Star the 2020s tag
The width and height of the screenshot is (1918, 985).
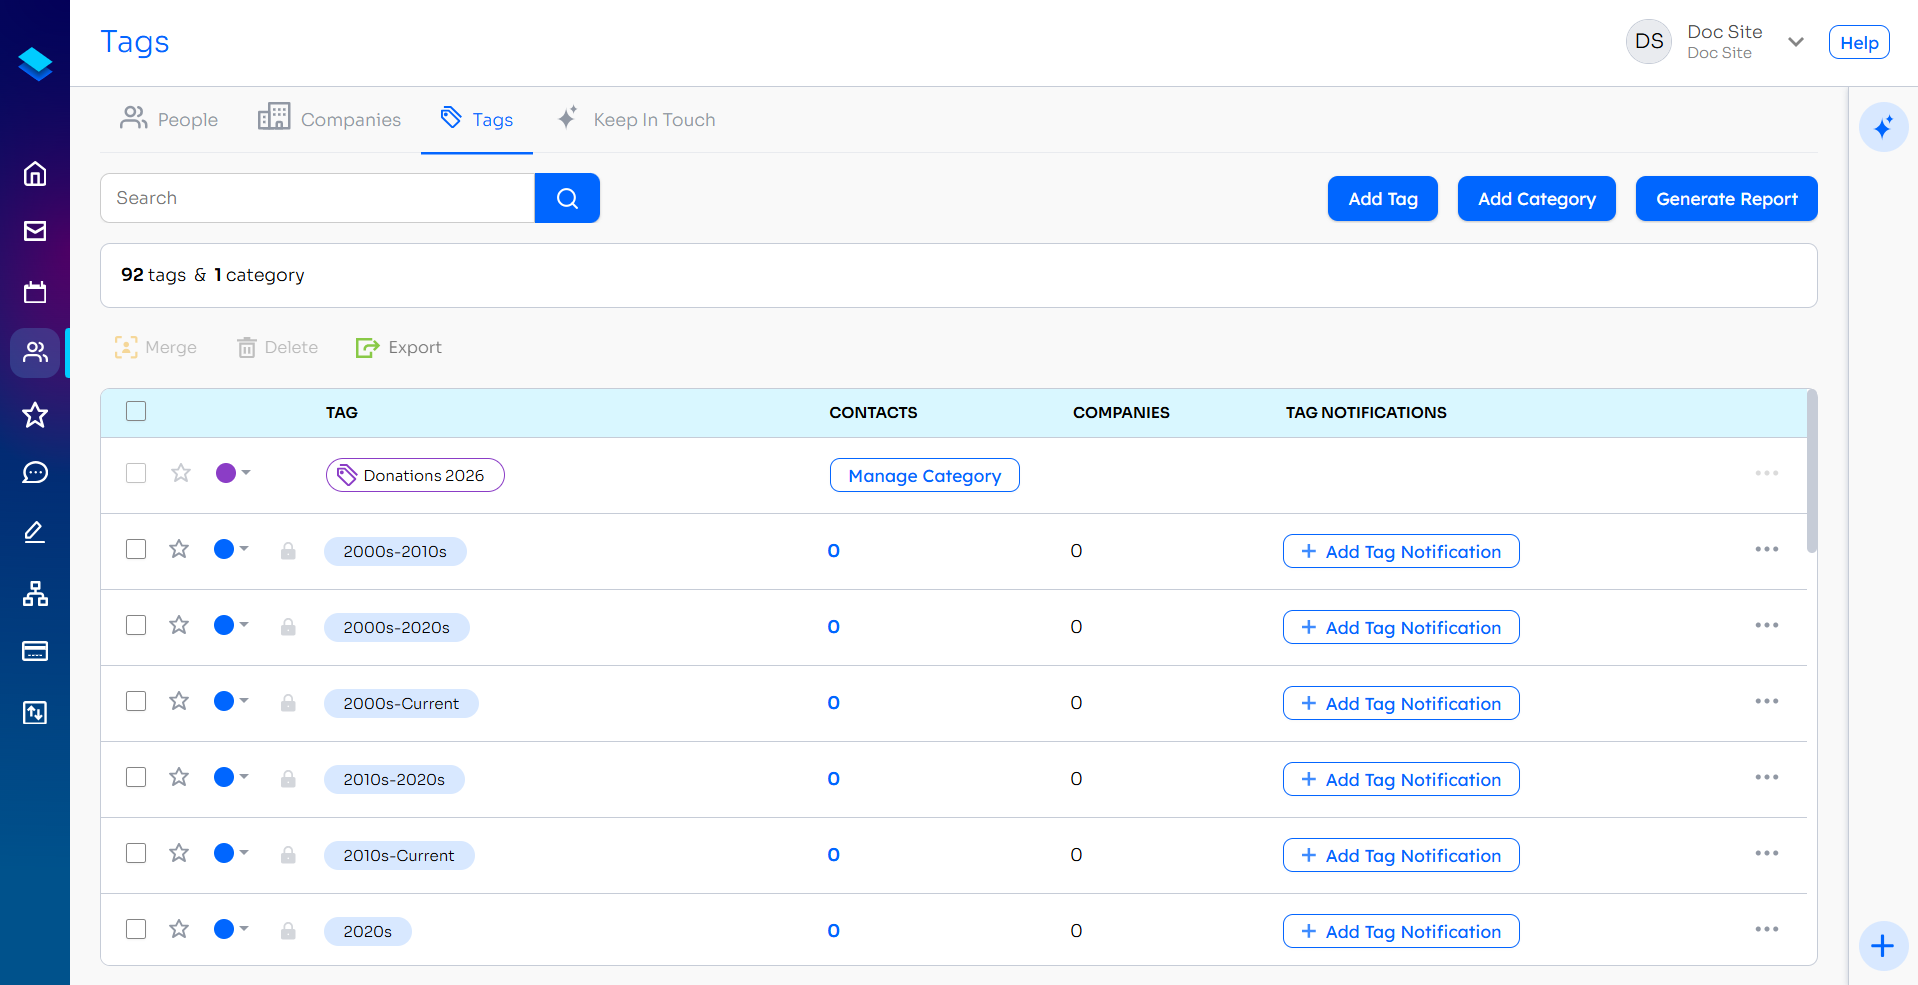179,929
